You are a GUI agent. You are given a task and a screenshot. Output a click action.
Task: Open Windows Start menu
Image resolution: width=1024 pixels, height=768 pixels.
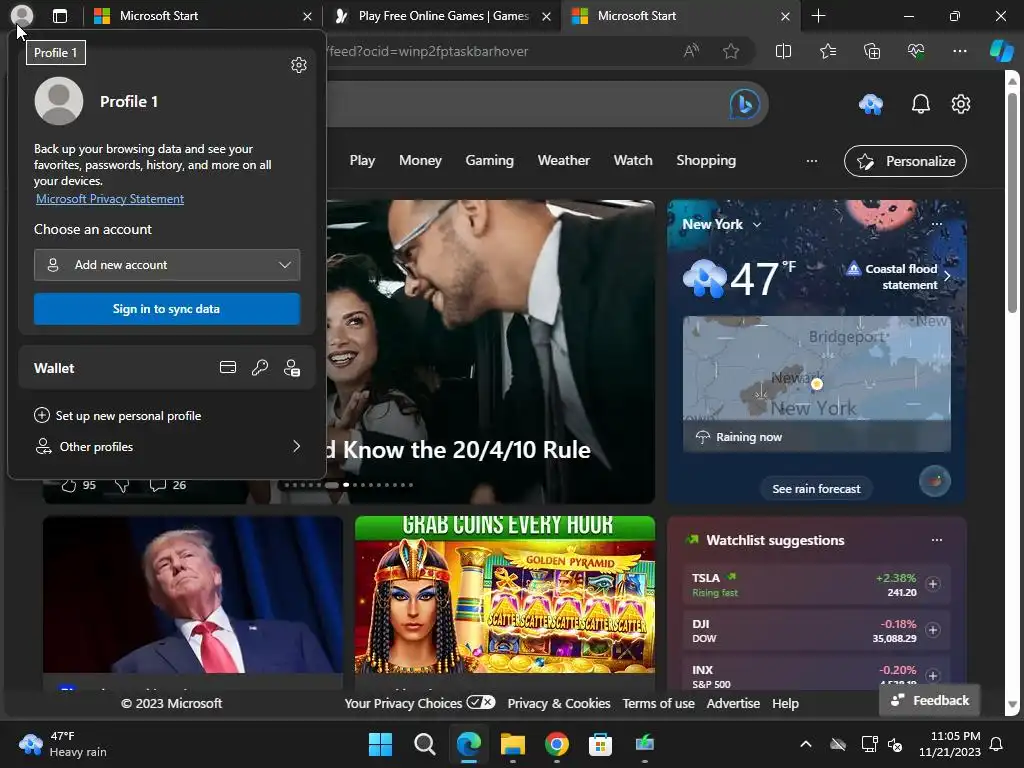click(x=380, y=744)
